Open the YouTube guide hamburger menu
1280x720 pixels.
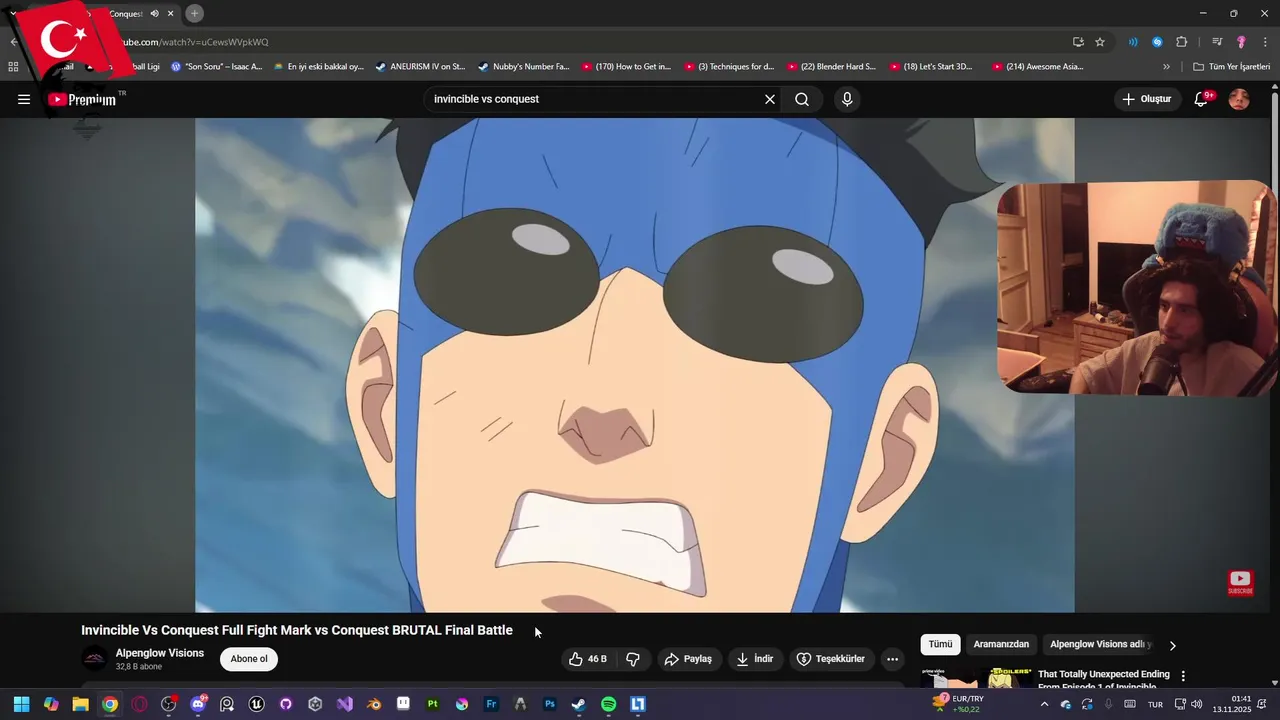24,99
